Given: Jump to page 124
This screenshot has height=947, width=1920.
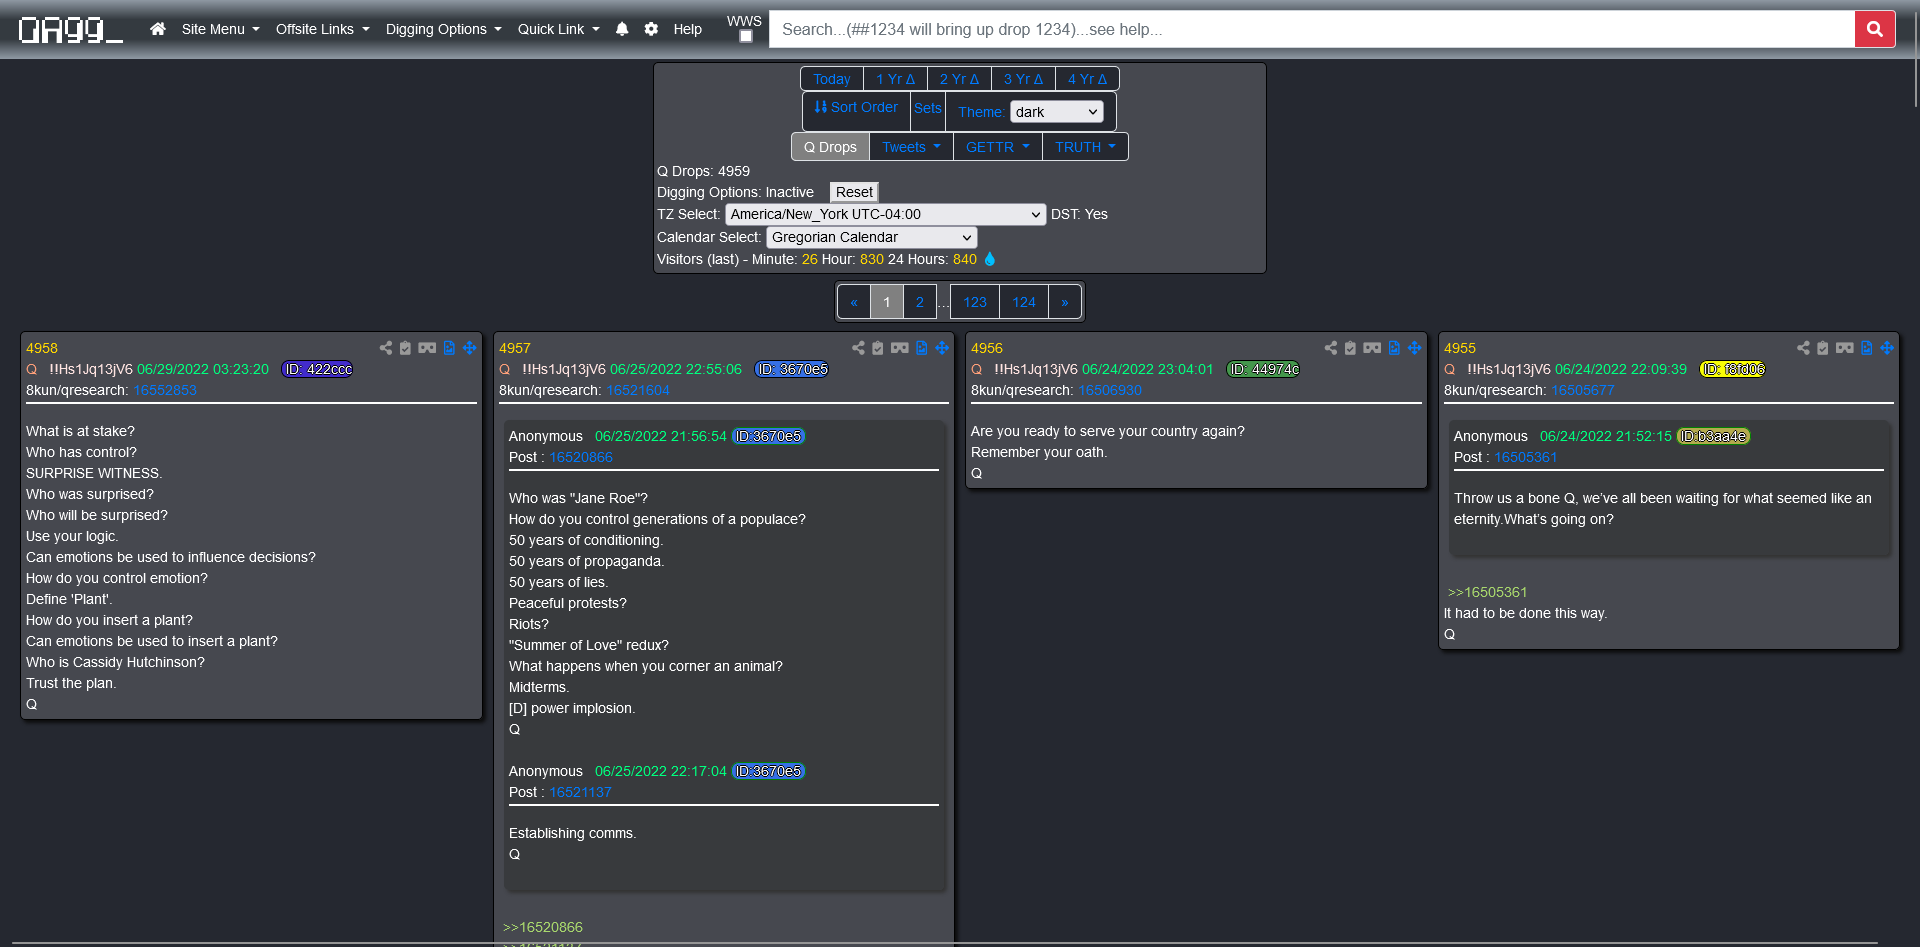Looking at the screenshot, I should tap(1024, 302).
